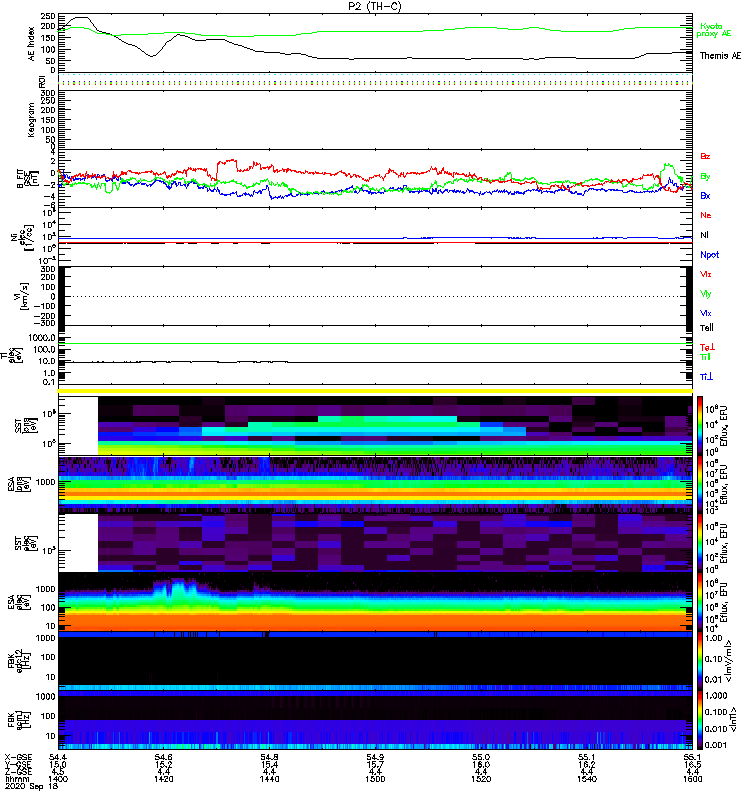The image size is (750, 800).
Task: Click the red "Bz" legend label
Action: [x=705, y=156]
